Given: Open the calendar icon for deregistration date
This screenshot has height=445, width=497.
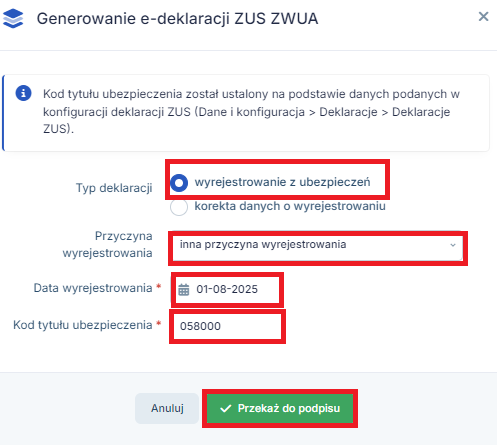Looking at the screenshot, I should tap(183, 289).
